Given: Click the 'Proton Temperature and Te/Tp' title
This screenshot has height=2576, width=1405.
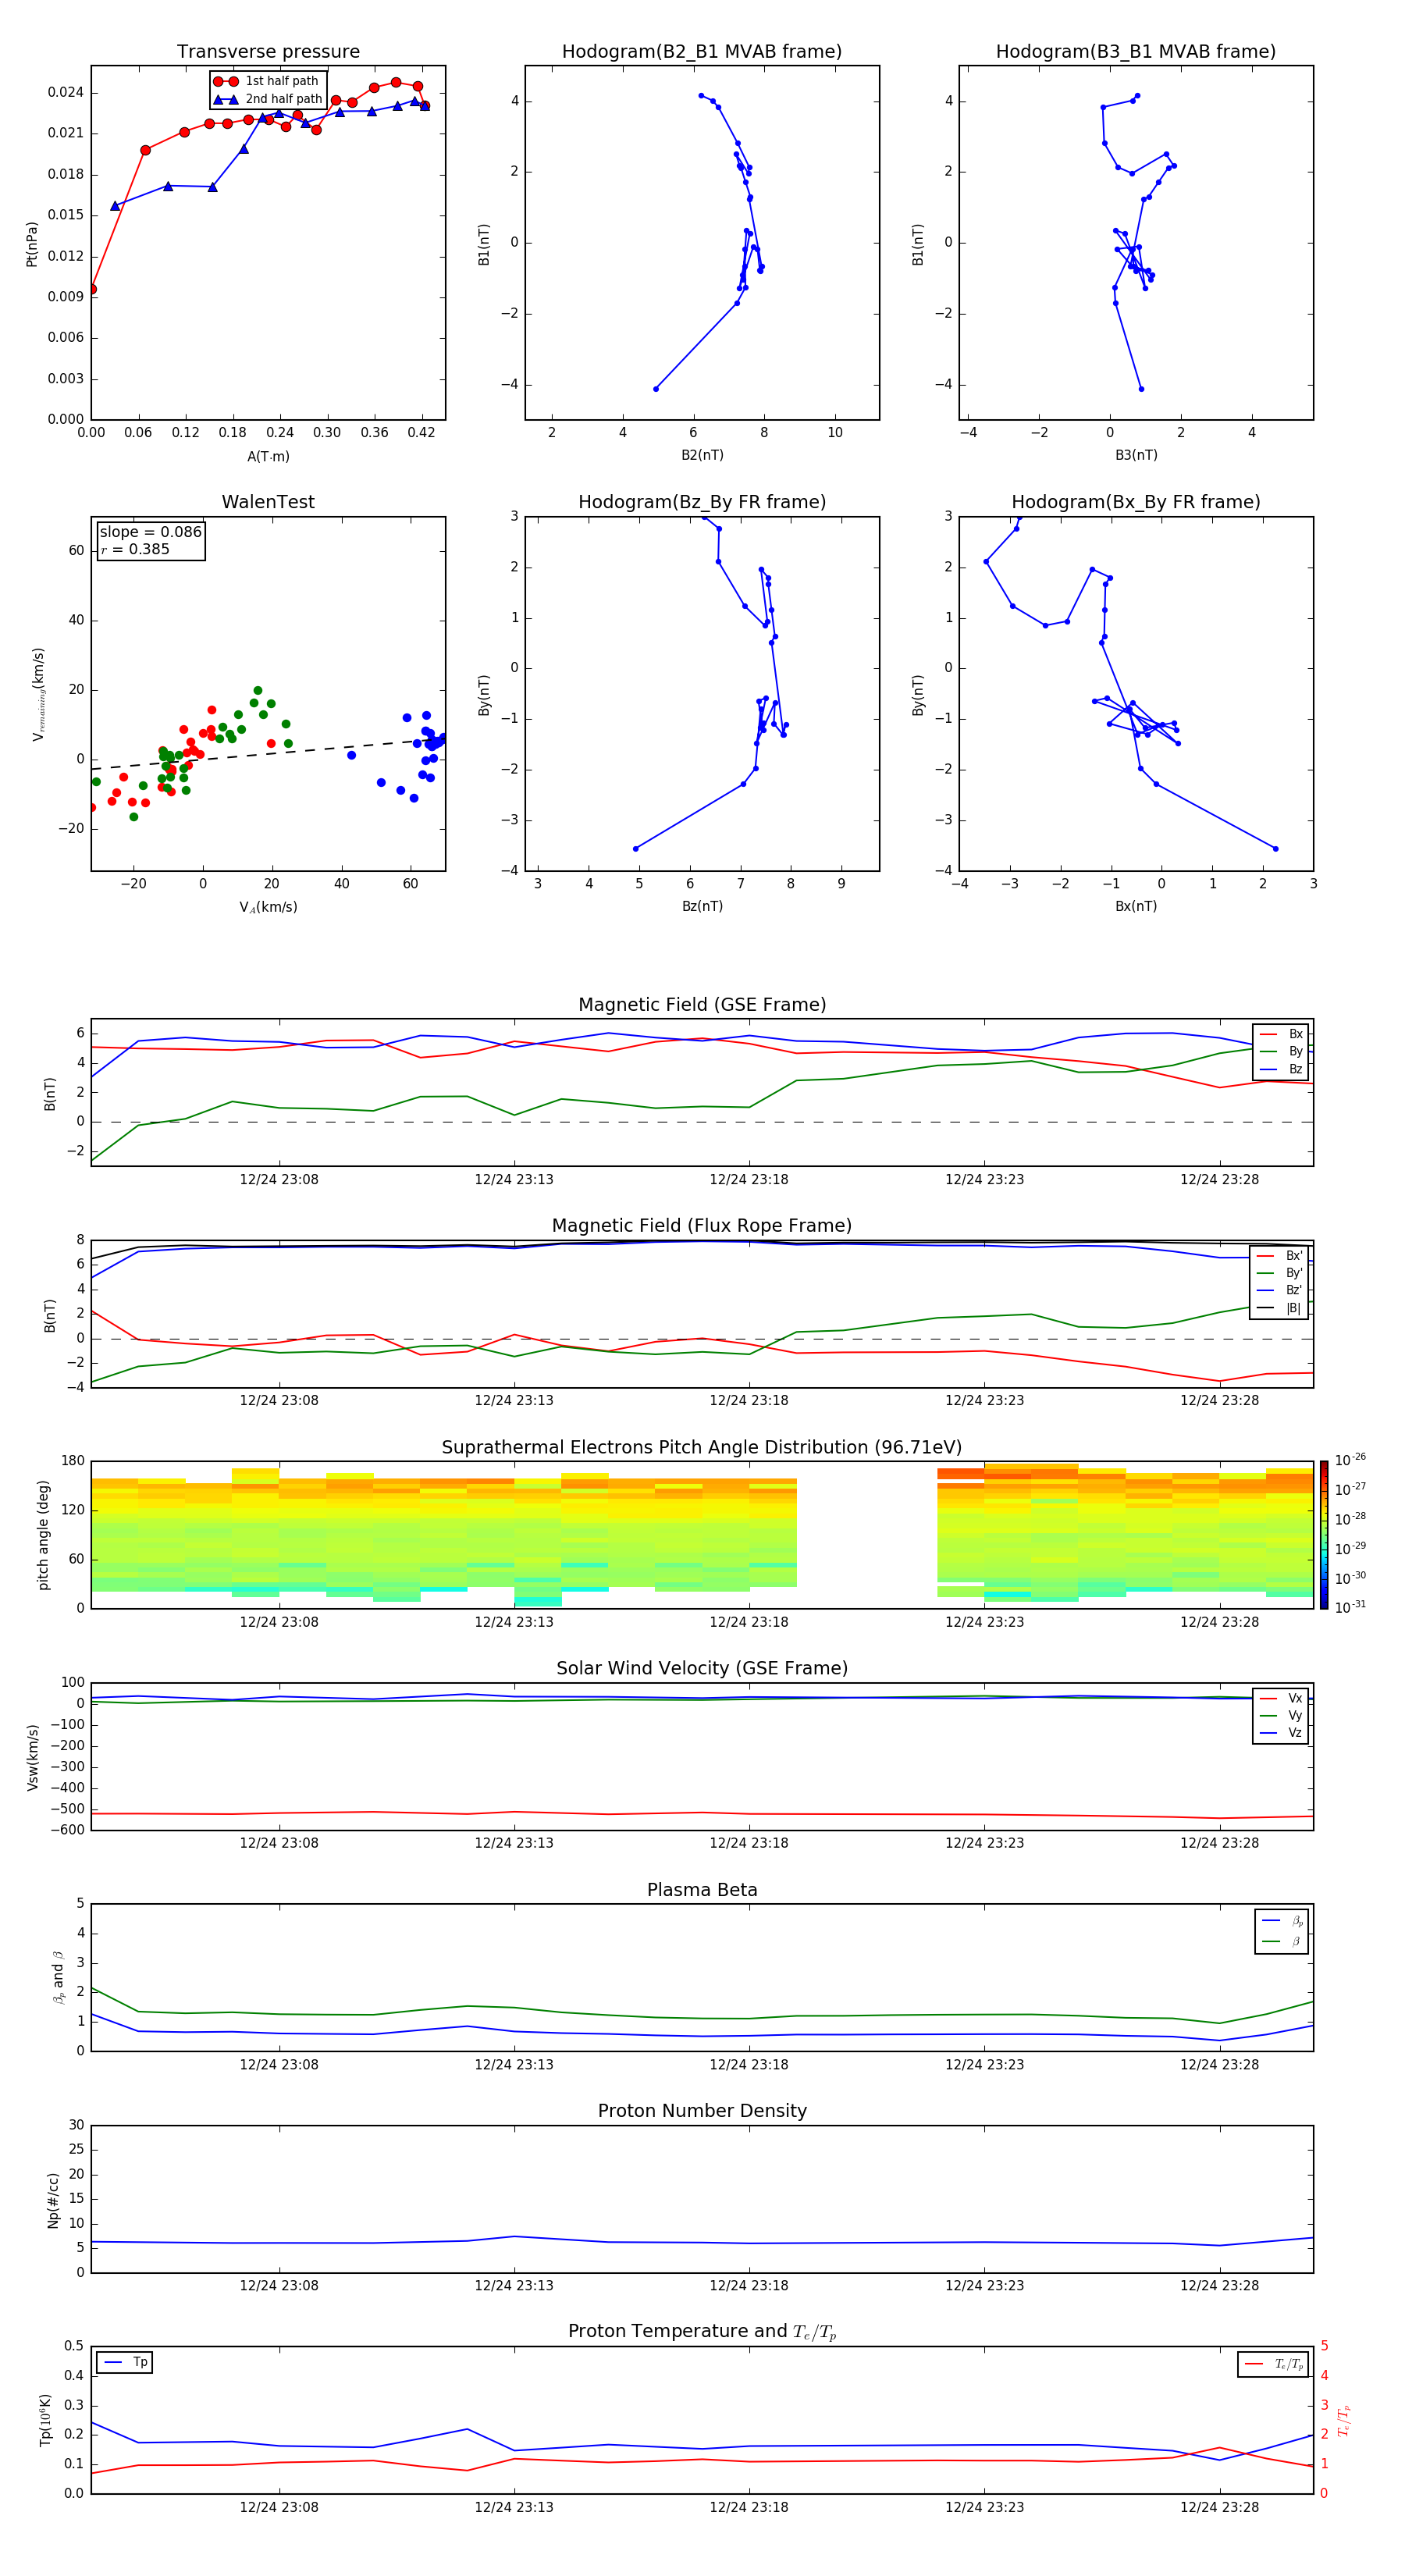Looking at the screenshot, I should click(702, 2332).
